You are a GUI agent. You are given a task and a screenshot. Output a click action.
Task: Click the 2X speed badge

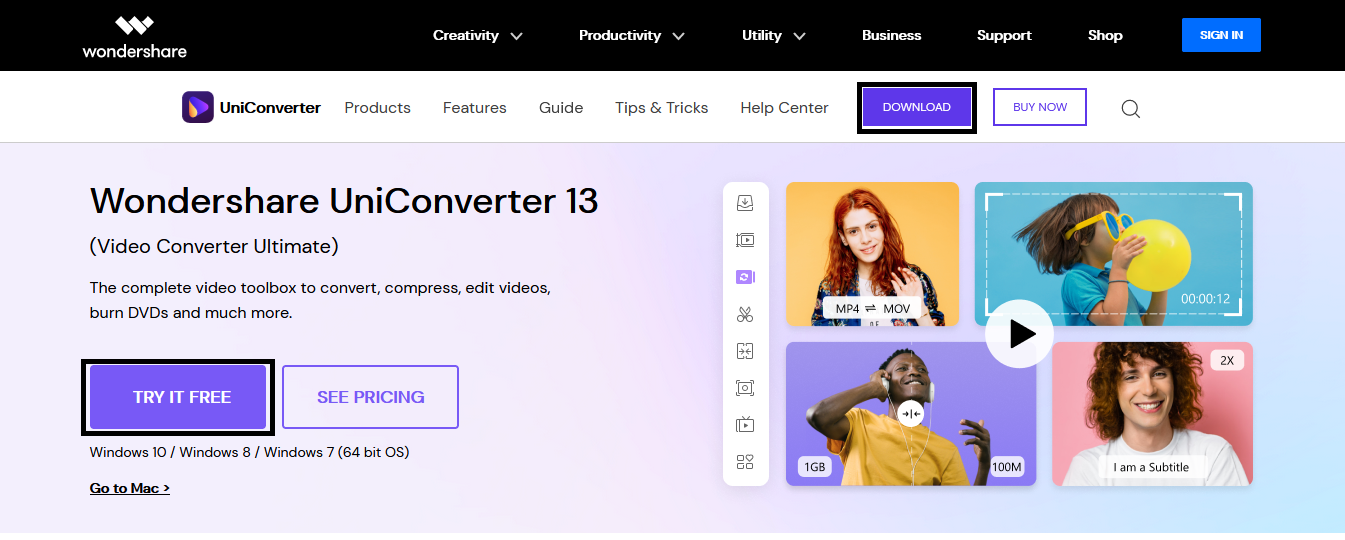(x=1227, y=360)
